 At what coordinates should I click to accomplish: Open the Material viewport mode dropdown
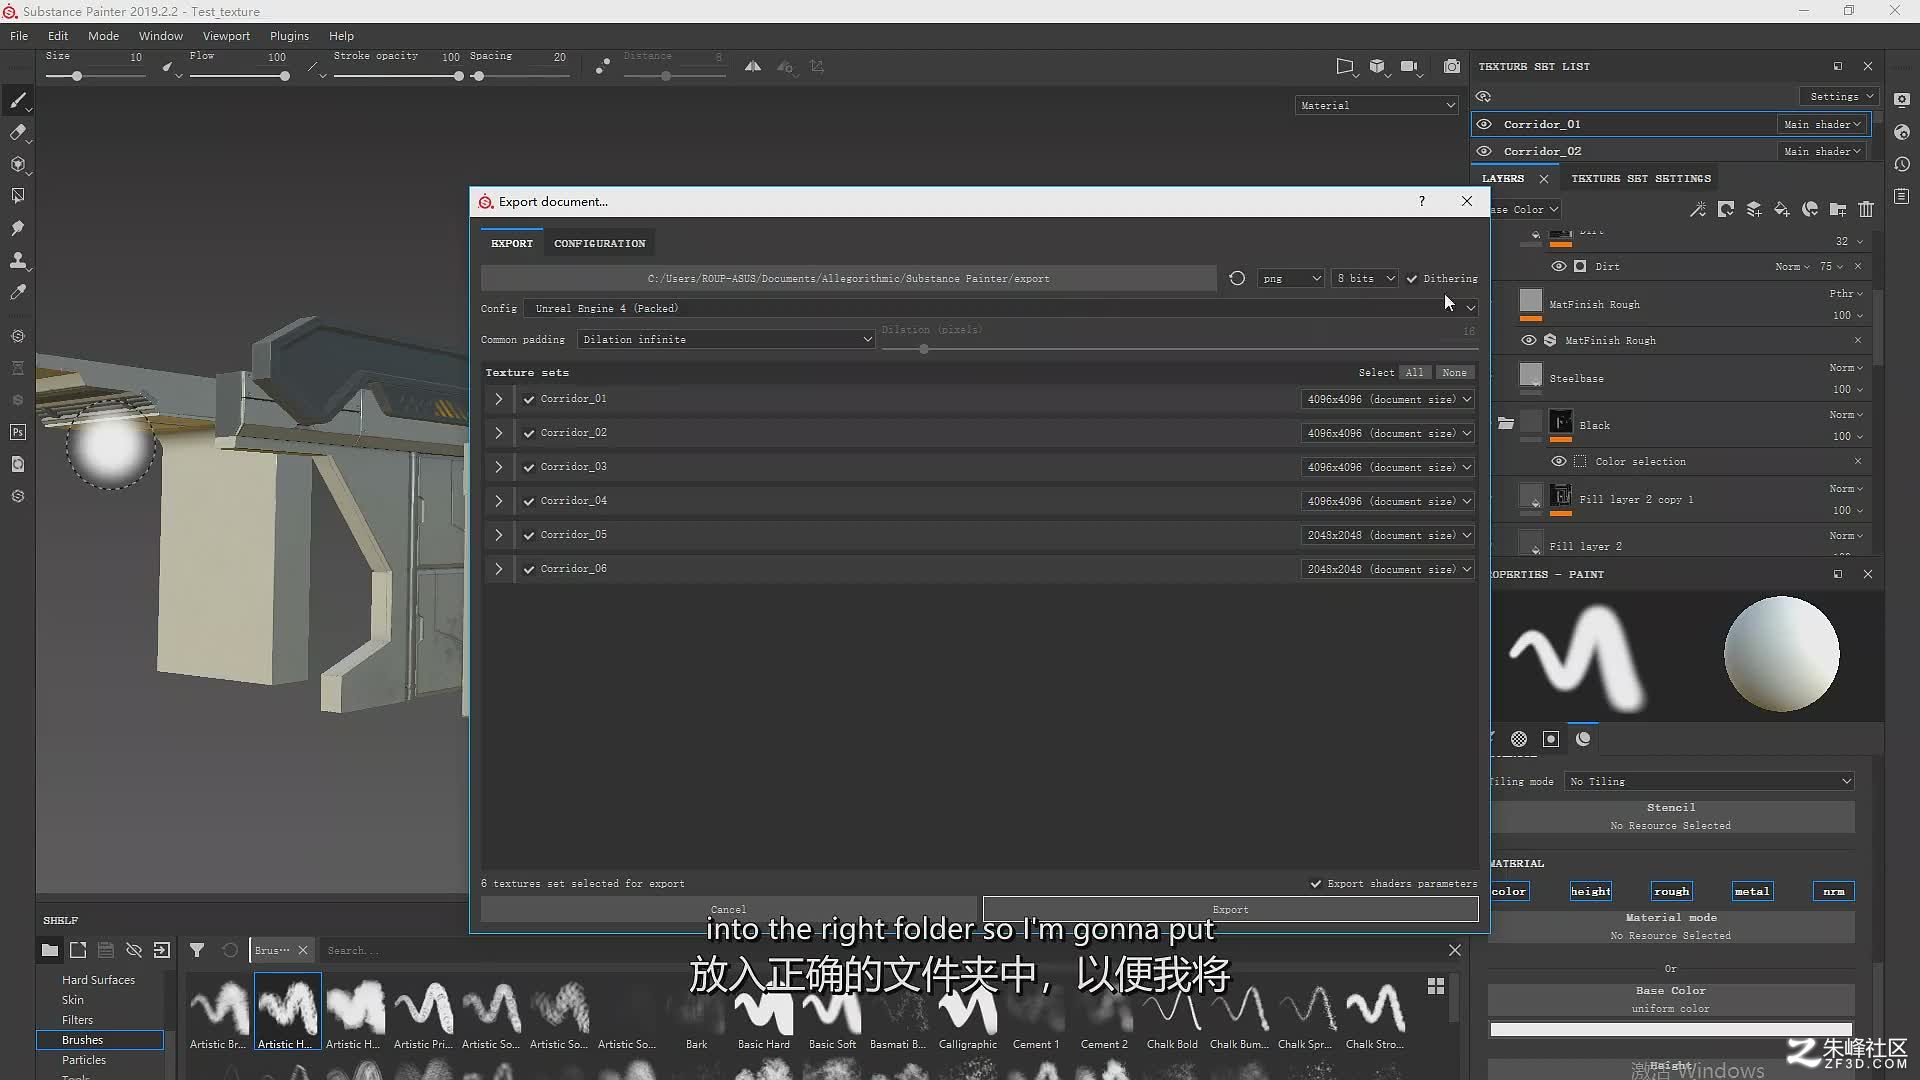[x=1377, y=105]
